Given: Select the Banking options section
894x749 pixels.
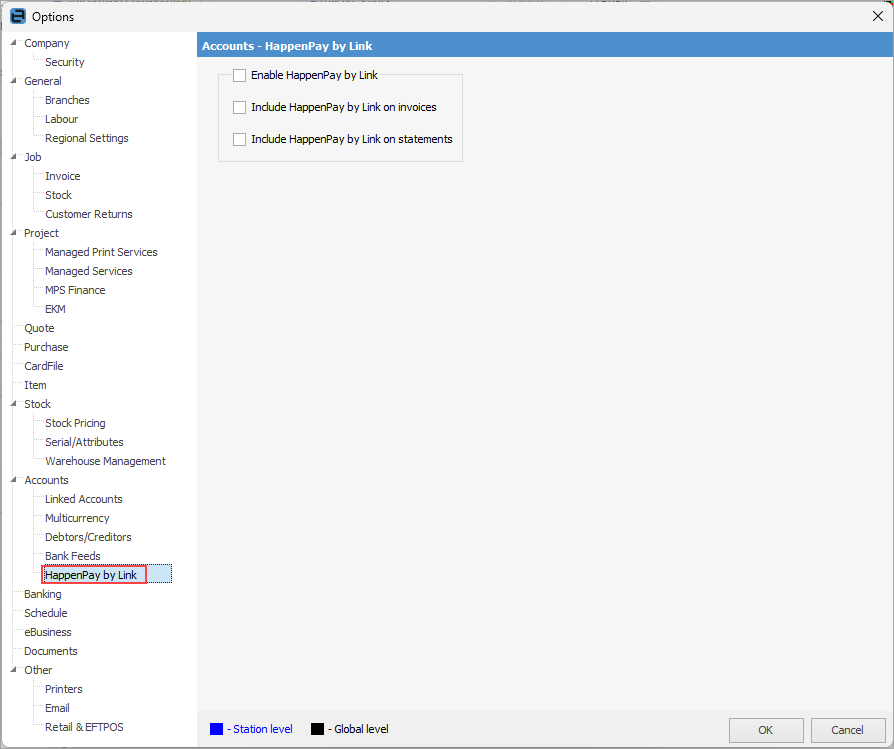Looking at the screenshot, I should click(x=43, y=594).
